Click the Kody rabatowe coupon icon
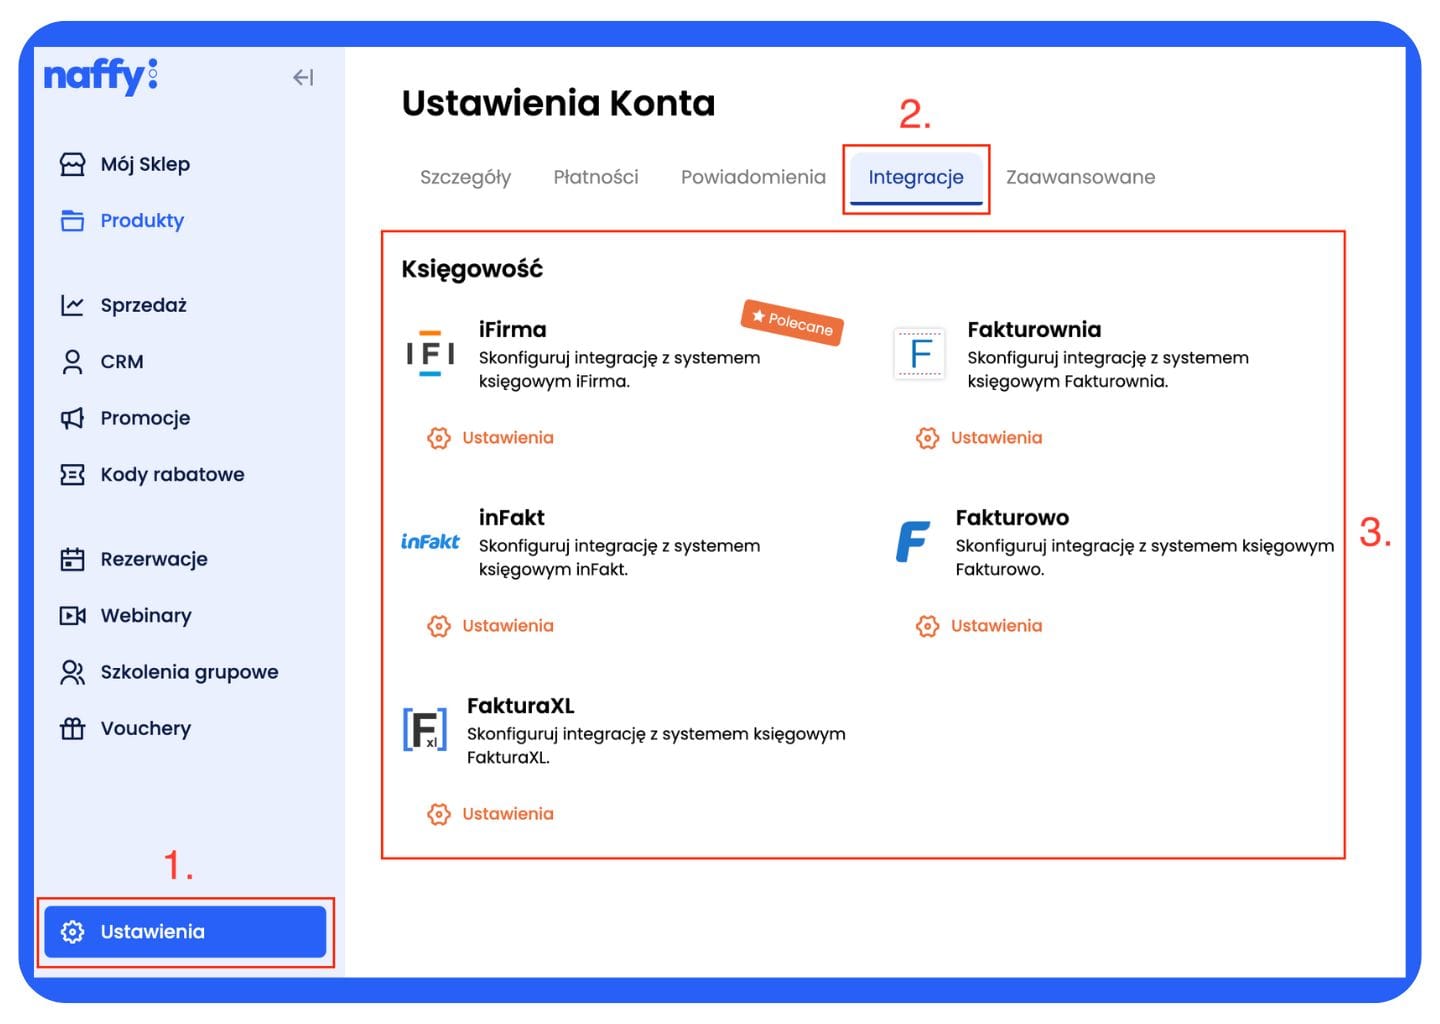The height and width of the screenshot is (1024, 1440). click(x=73, y=474)
